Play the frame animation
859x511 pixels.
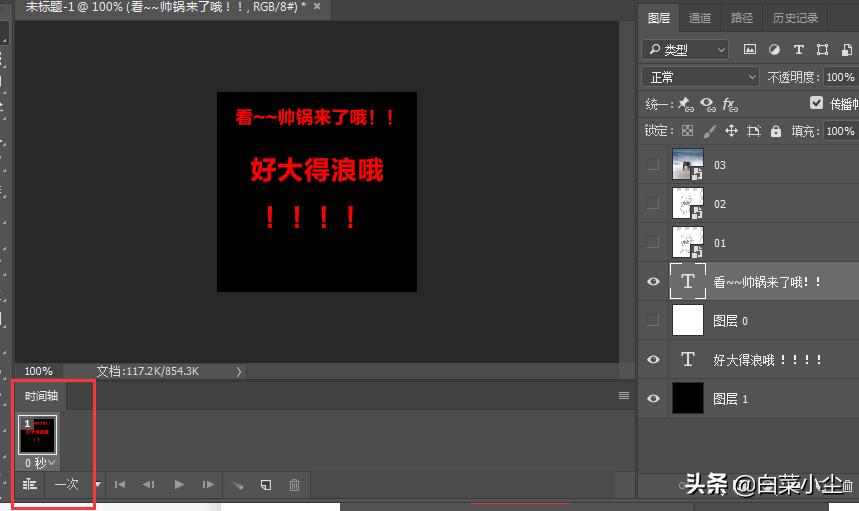(x=179, y=485)
